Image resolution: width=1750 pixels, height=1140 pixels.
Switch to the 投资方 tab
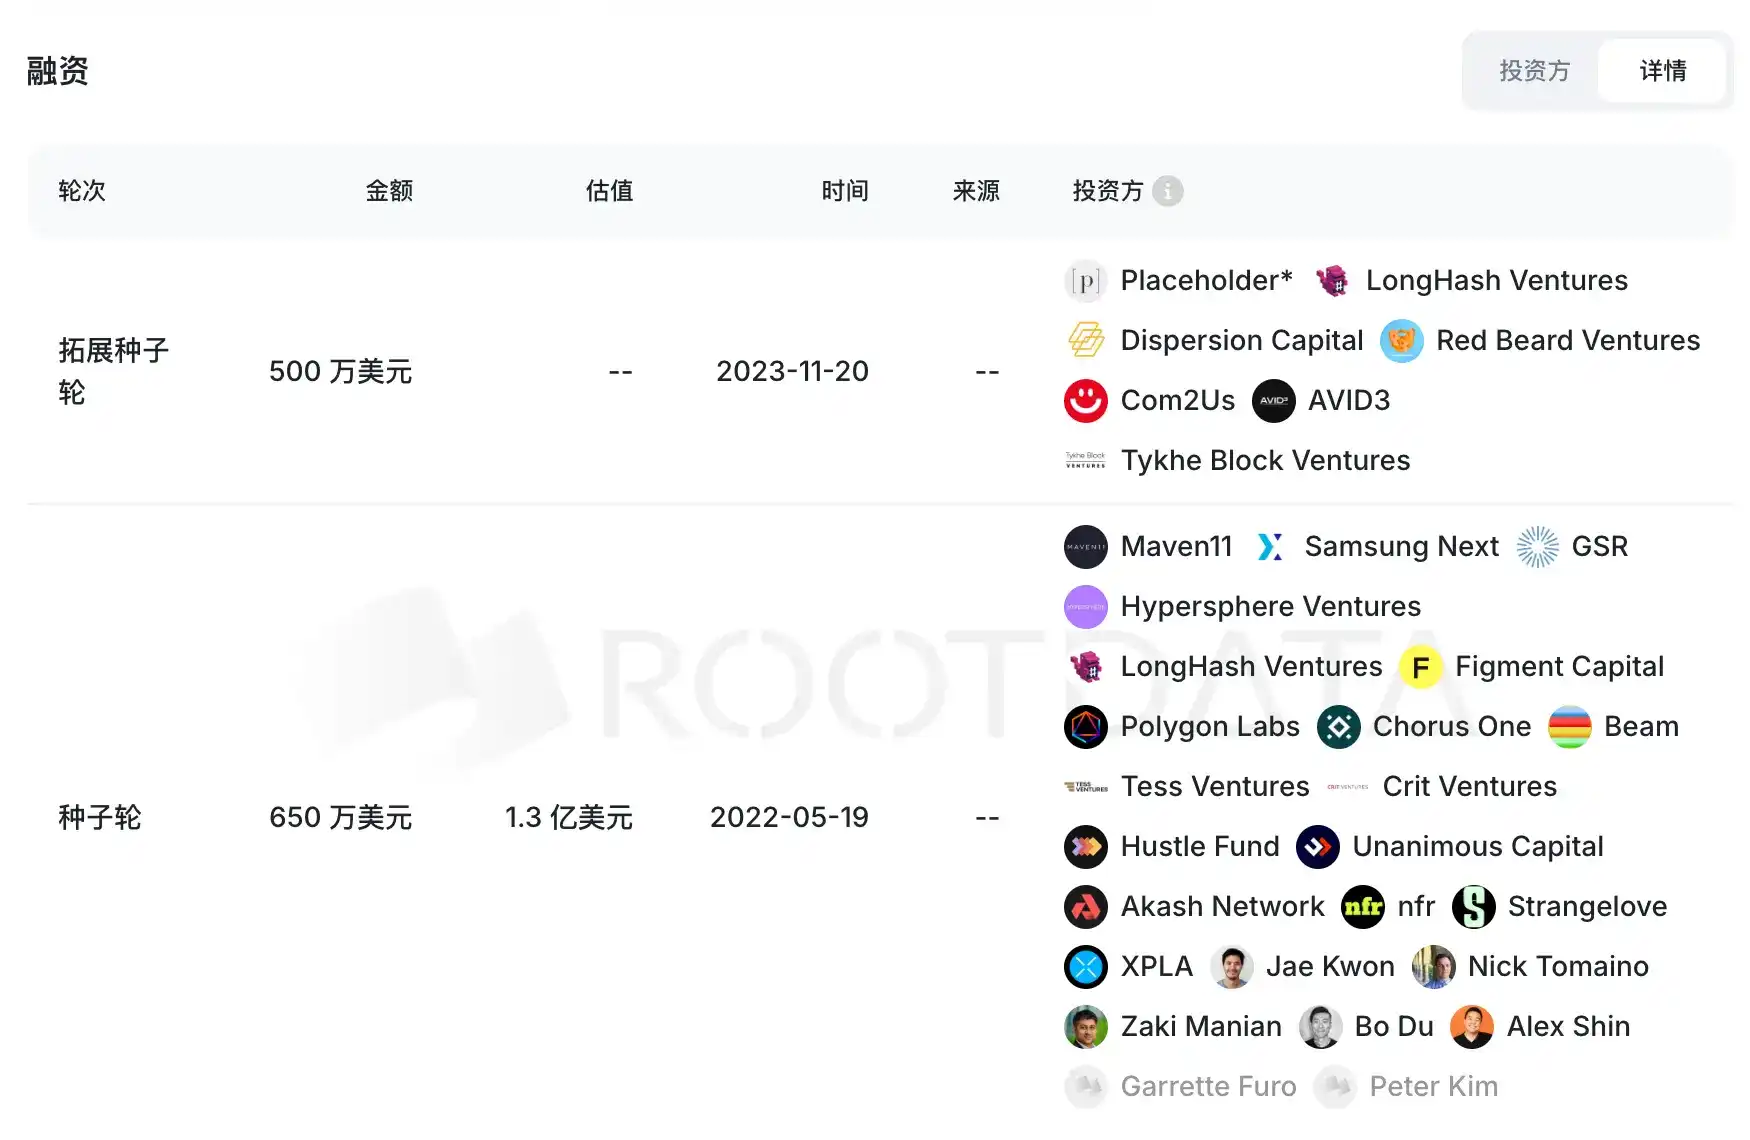pyautogui.click(x=1534, y=71)
